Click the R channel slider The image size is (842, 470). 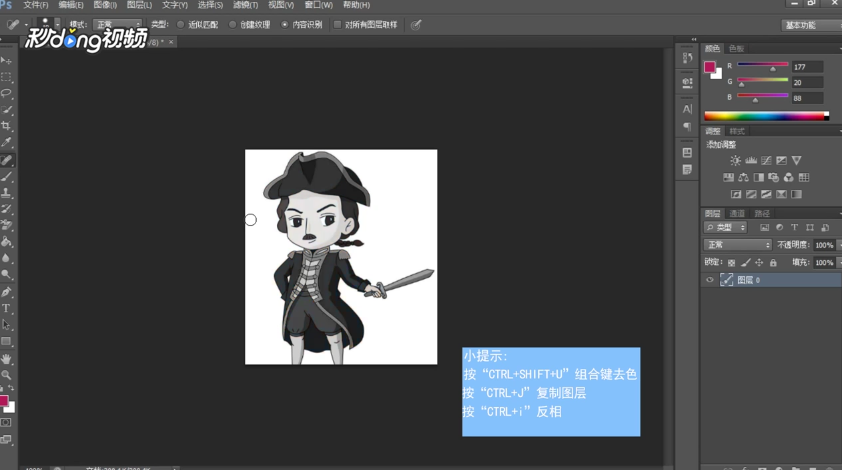click(763, 64)
